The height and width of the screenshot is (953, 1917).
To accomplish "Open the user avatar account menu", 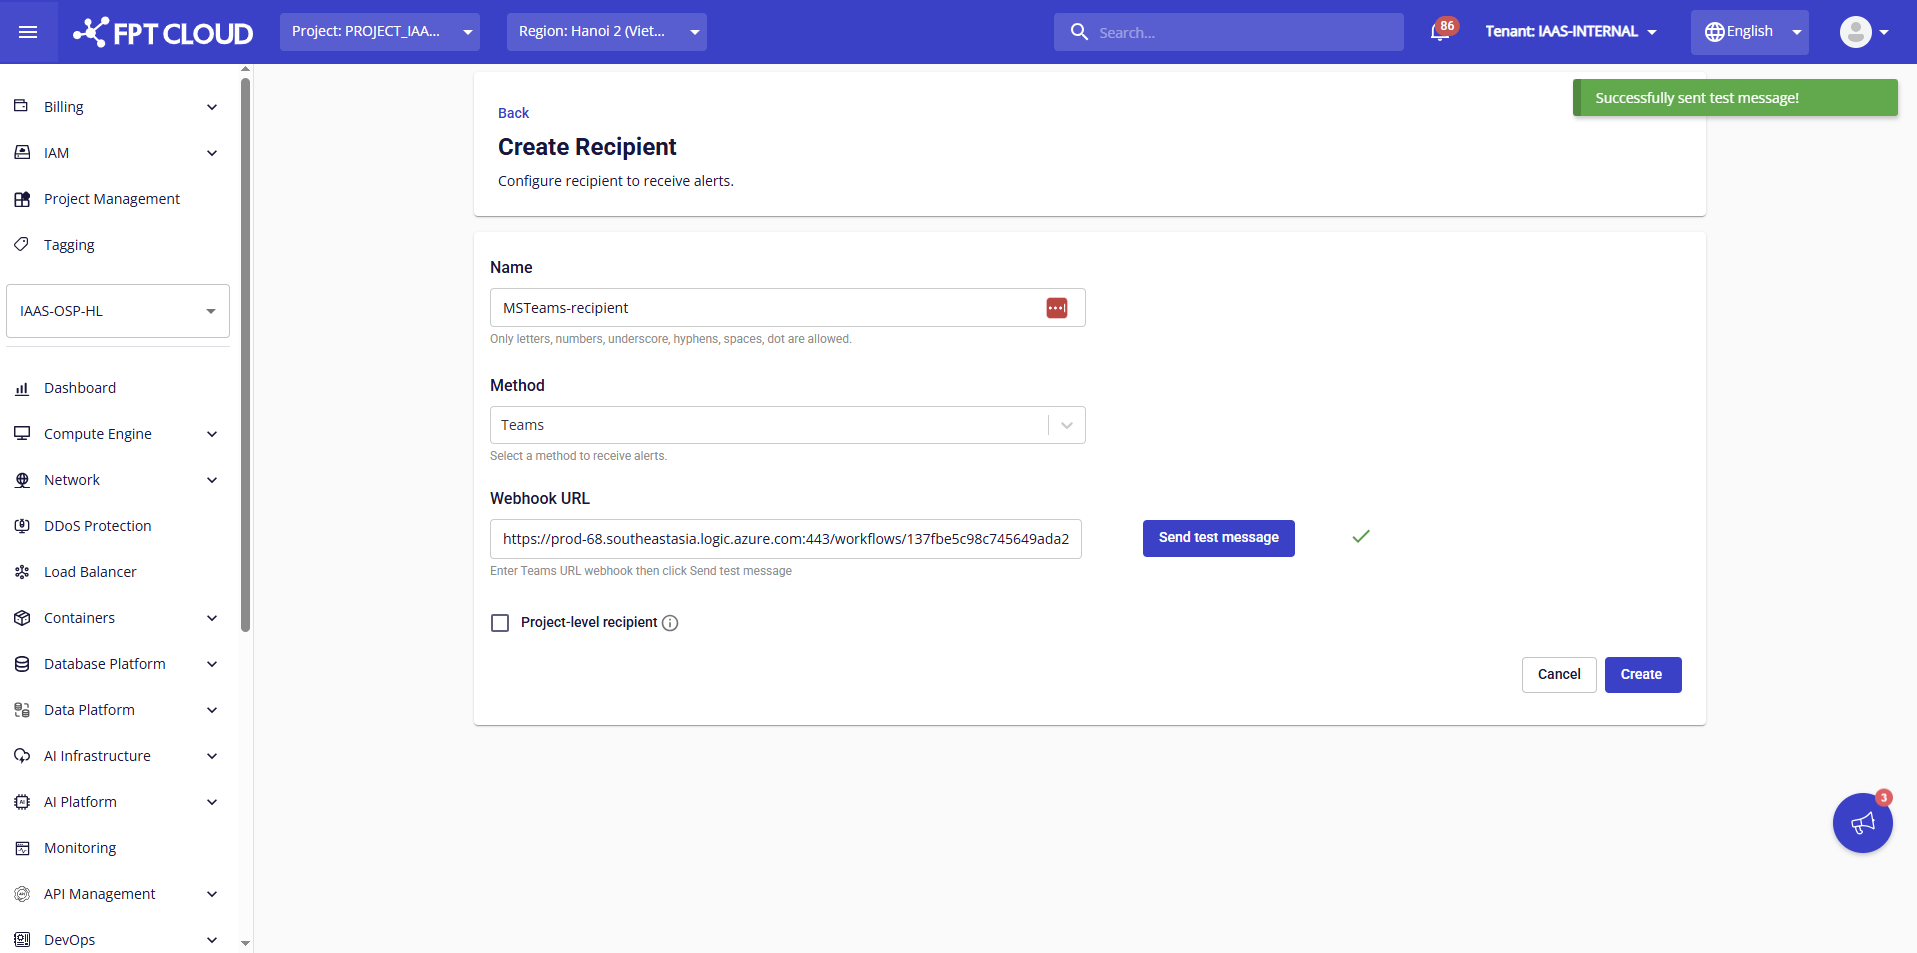I will coord(1863,32).
